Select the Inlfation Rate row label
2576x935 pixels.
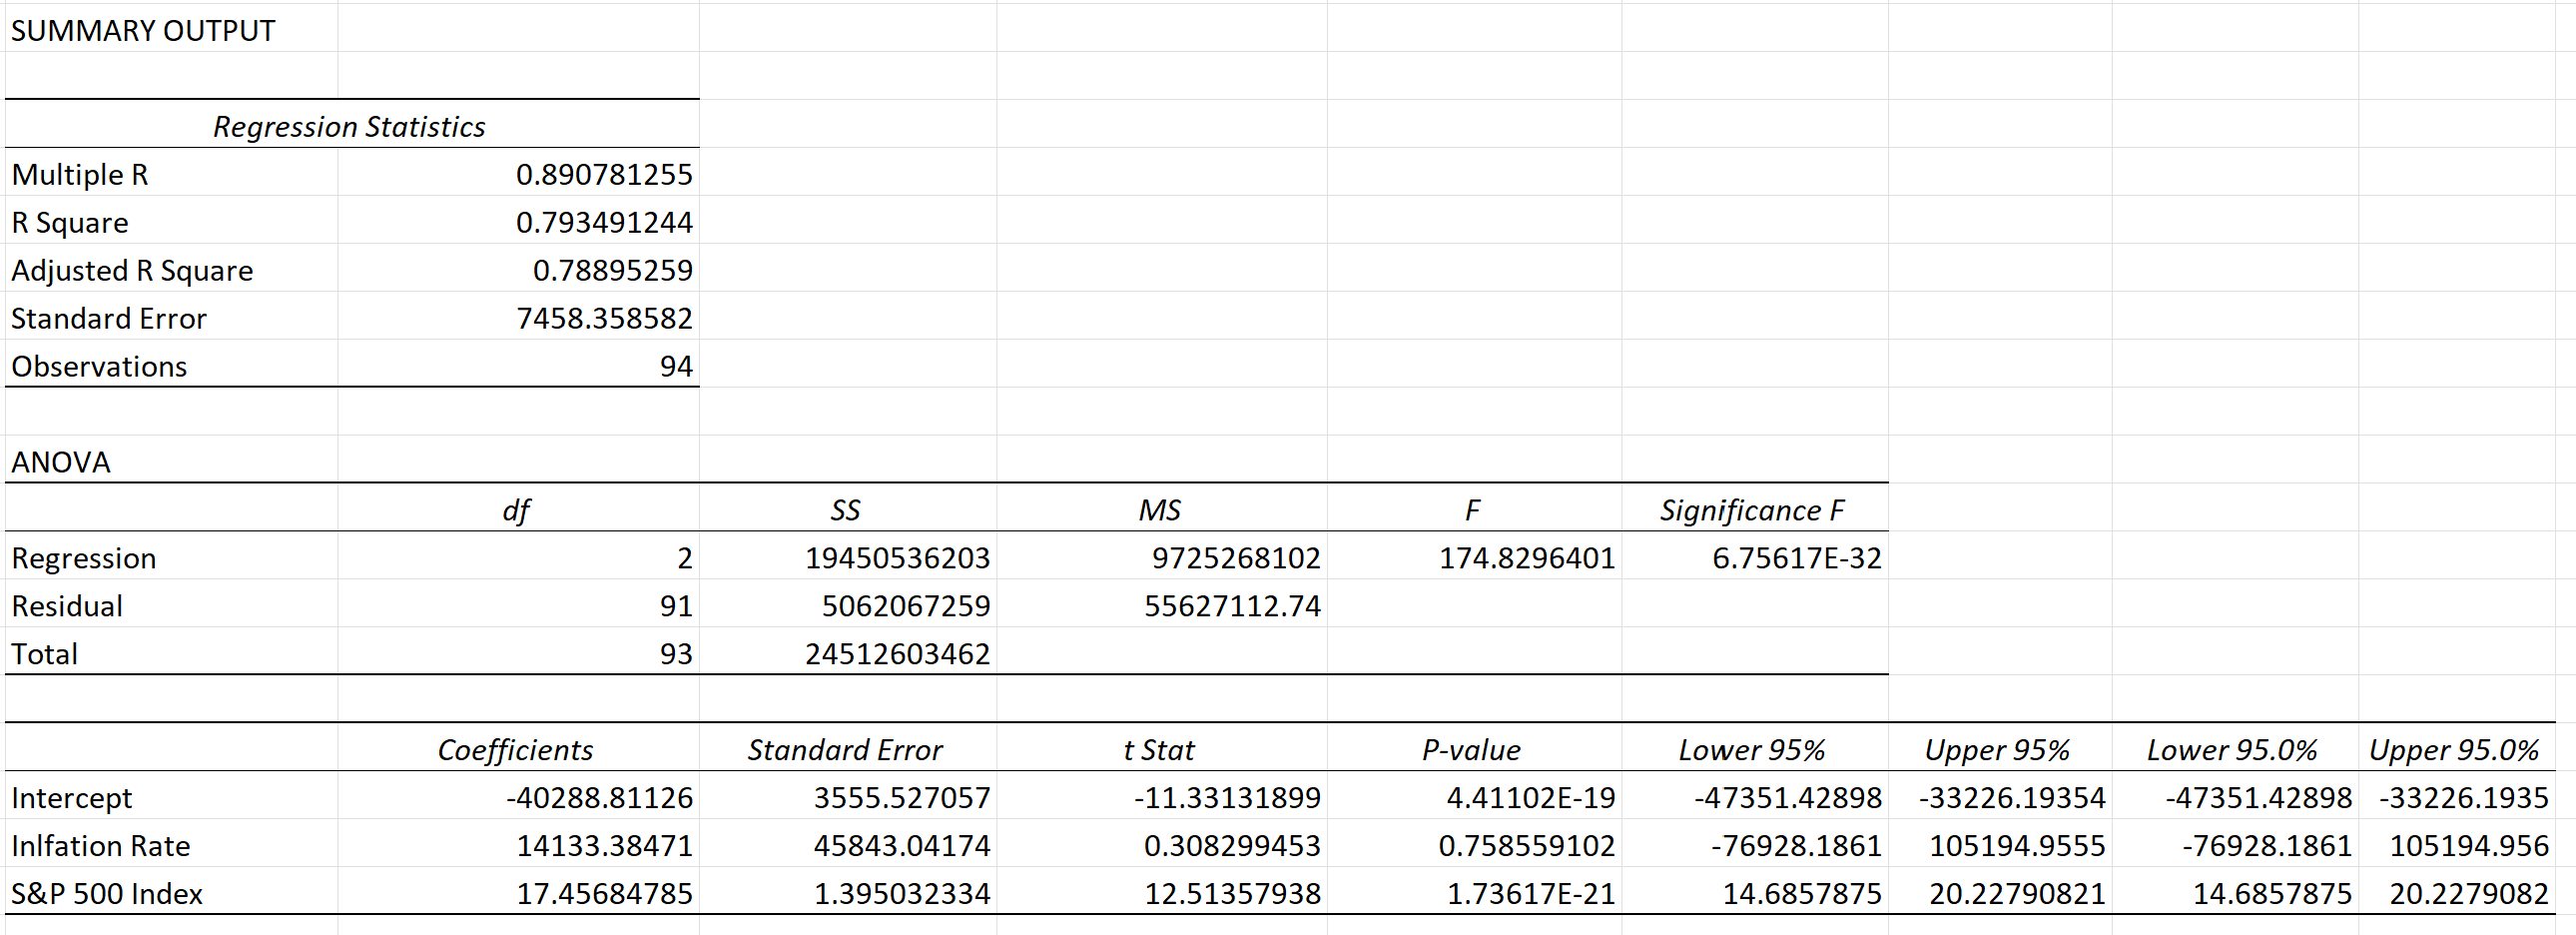click(x=100, y=845)
